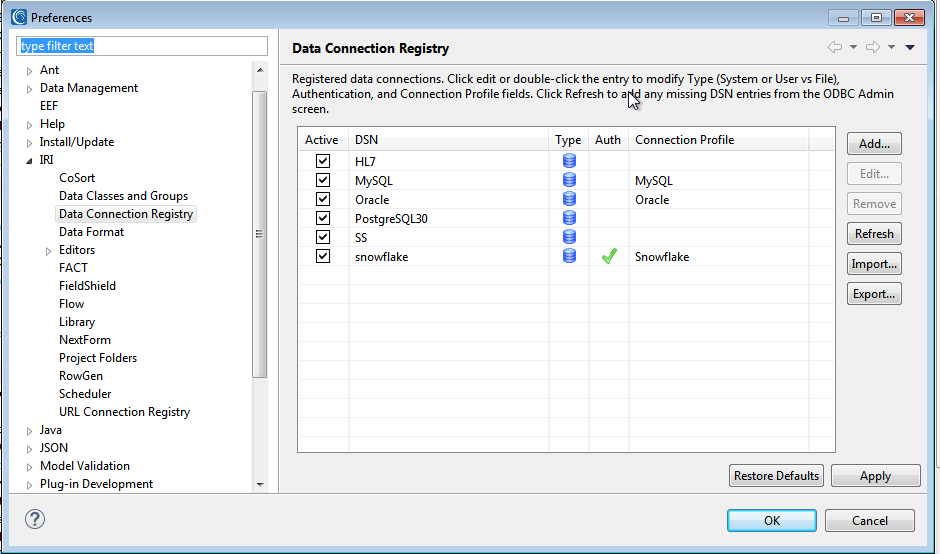The width and height of the screenshot is (940, 554).
Task: Click the green Auth checkmark for snowflake
Action: pyautogui.click(x=609, y=257)
